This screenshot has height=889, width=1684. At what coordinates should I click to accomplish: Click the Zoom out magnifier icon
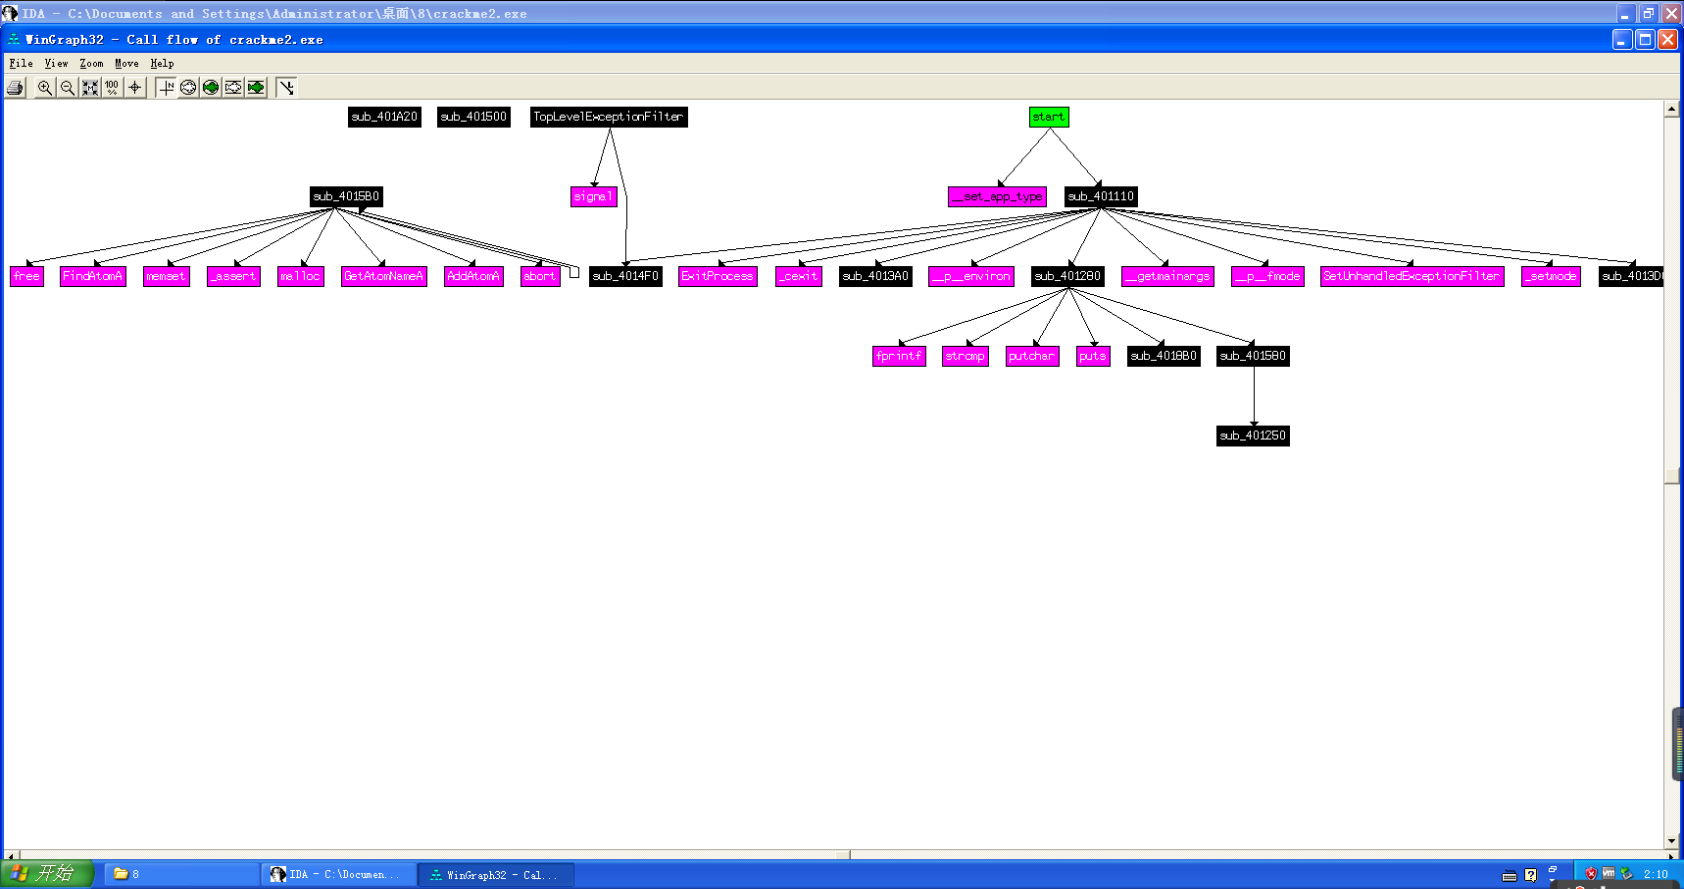[67, 88]
